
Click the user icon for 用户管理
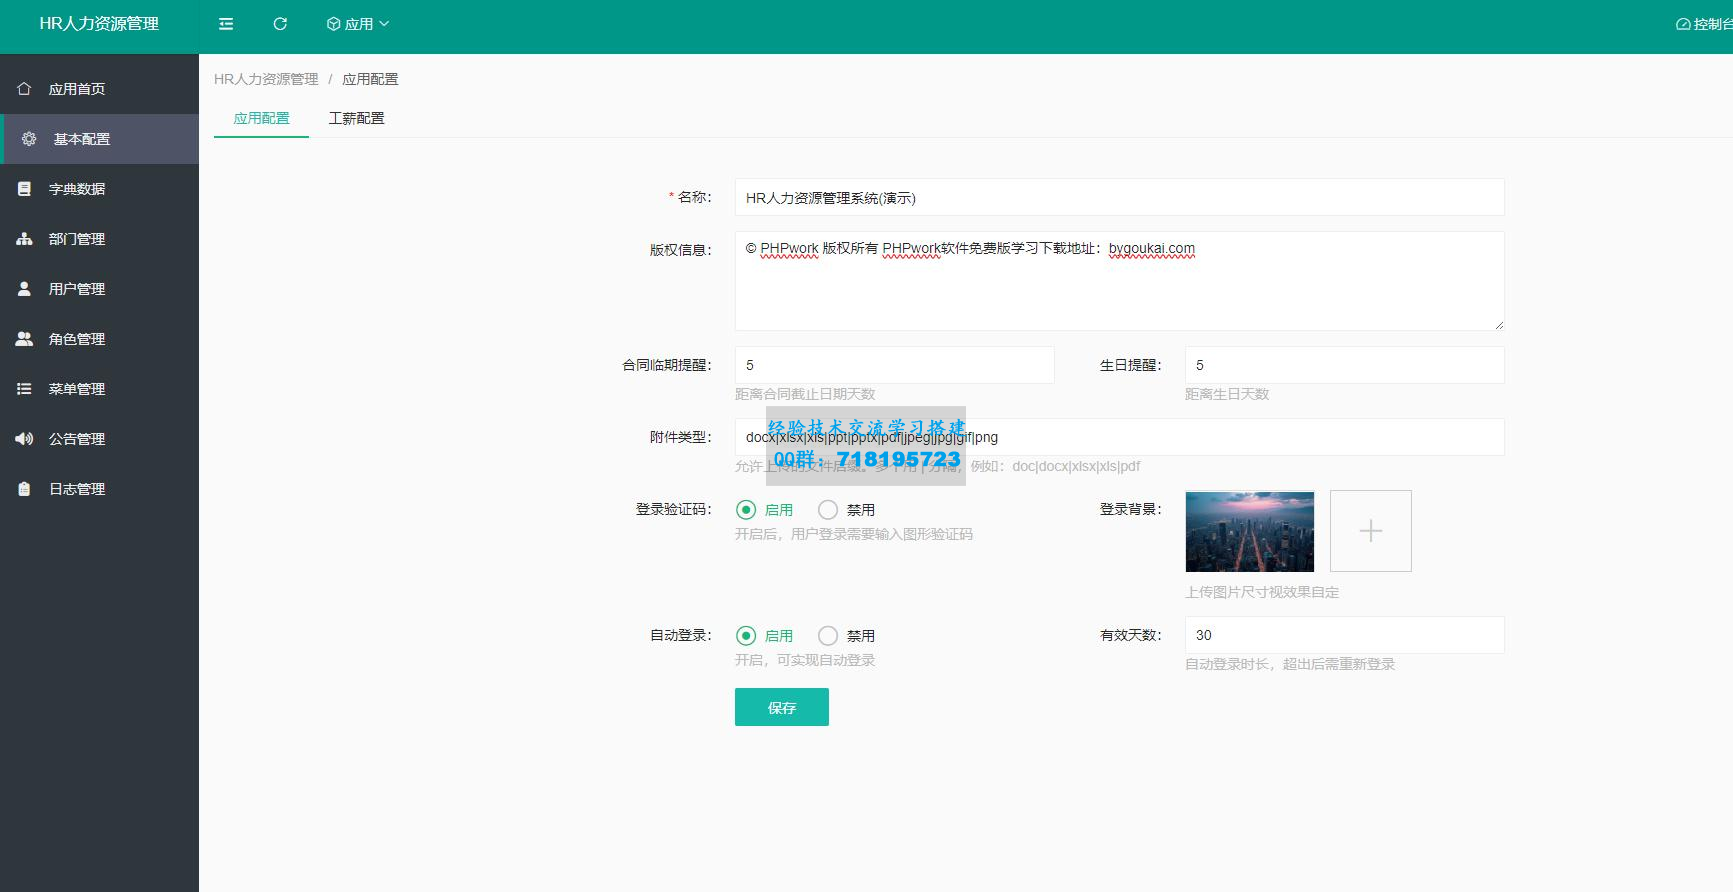click(24, 289)
